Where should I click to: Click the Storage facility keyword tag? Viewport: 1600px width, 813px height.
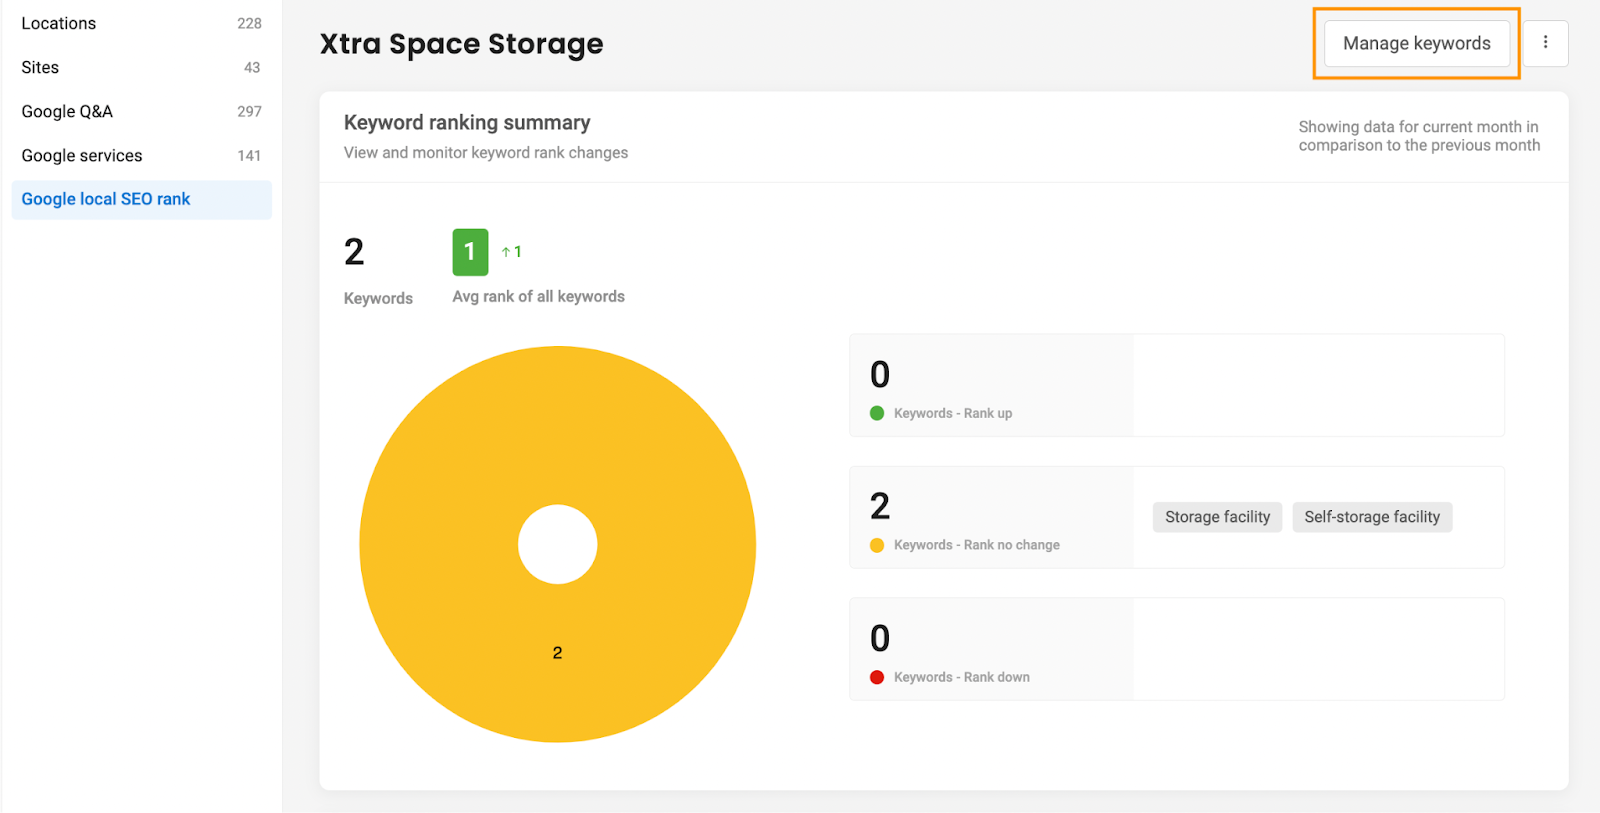[1217, 517]
